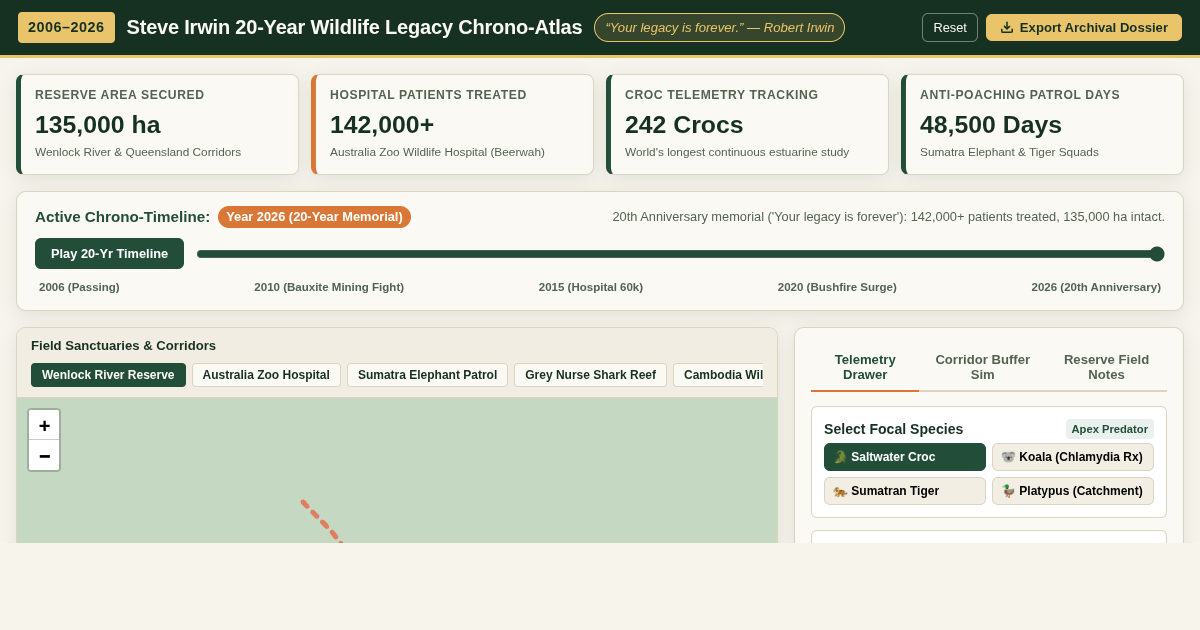Click the Robert Irwin quote pill
Screen dimensions: 1200x630
719,28
